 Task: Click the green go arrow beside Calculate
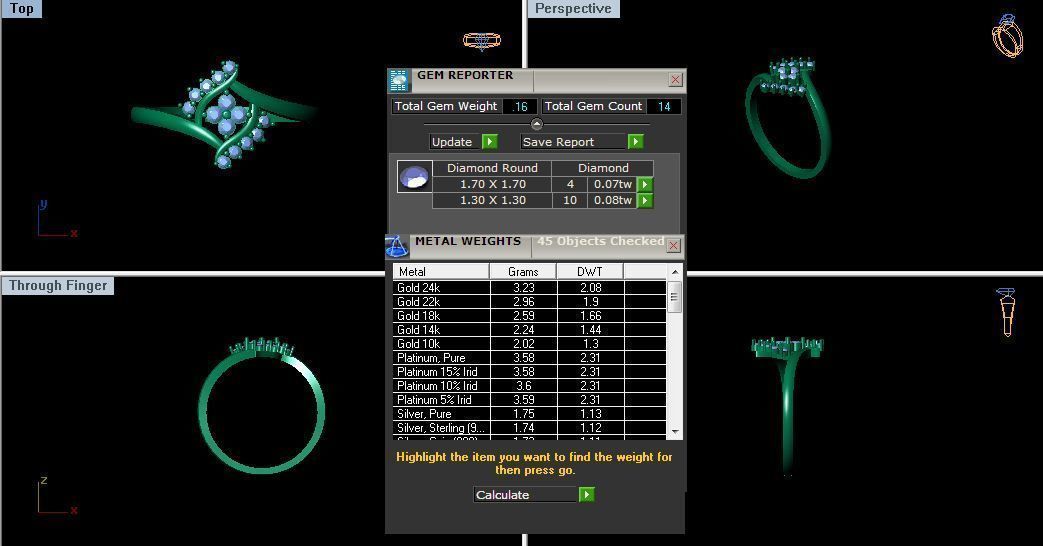tap(586, 495)
